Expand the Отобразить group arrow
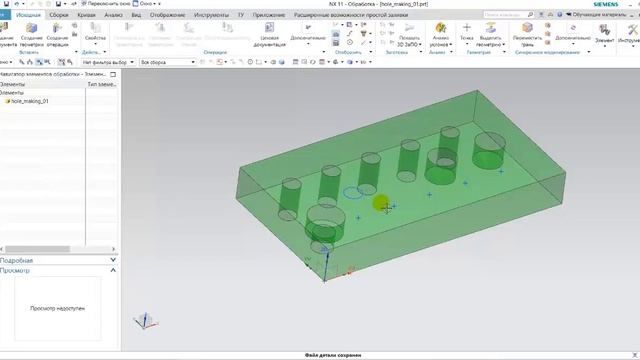 (x=371, y=52)
